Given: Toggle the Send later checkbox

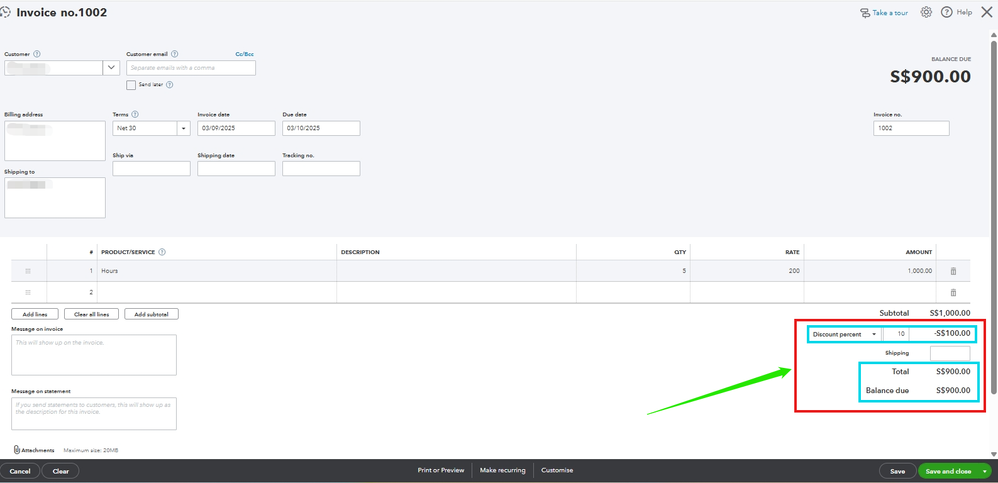Looking at the screenshot, I should pyautogui.click(x=130, y=84).
